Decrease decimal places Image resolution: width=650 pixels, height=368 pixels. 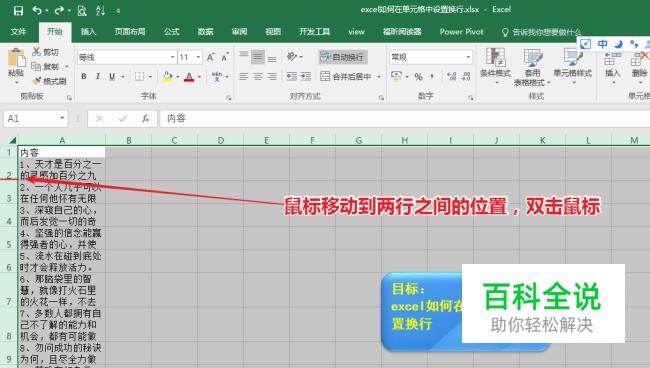click(x=466, y=77)
